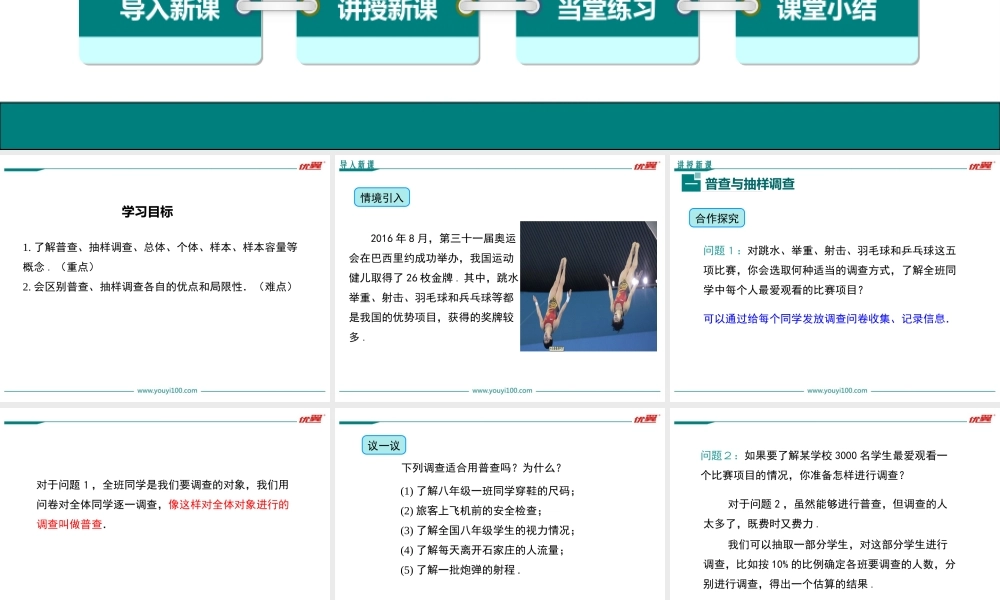1000x600 pixels.
Task: Select the 情境引入 label box
Action: [383, 197]
